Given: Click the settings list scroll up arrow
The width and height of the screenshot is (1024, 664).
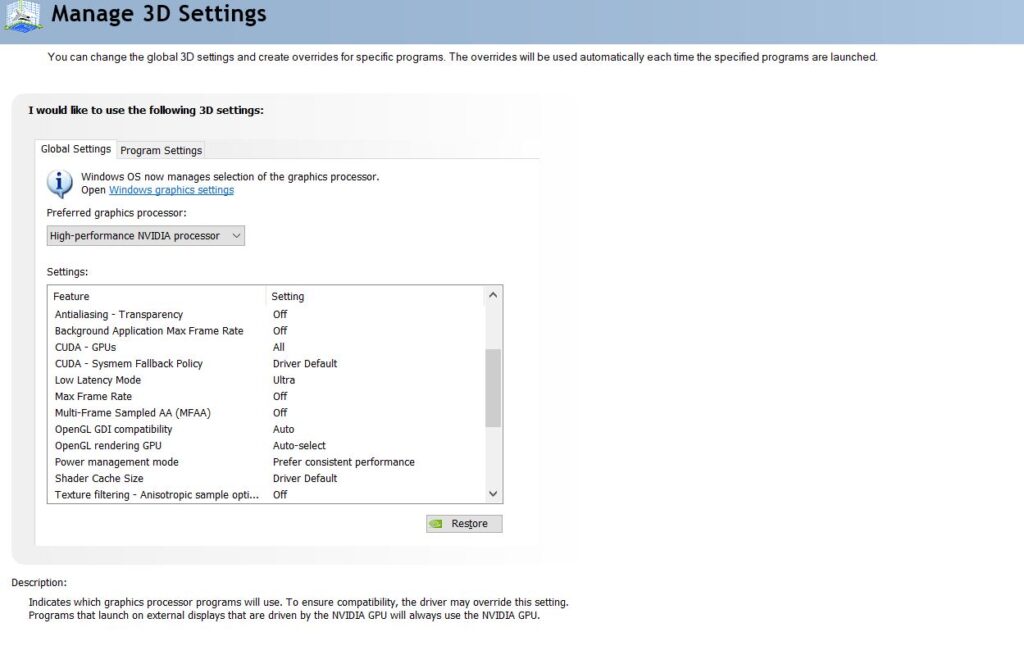Looking at the screenshot, I should (493, 295).
